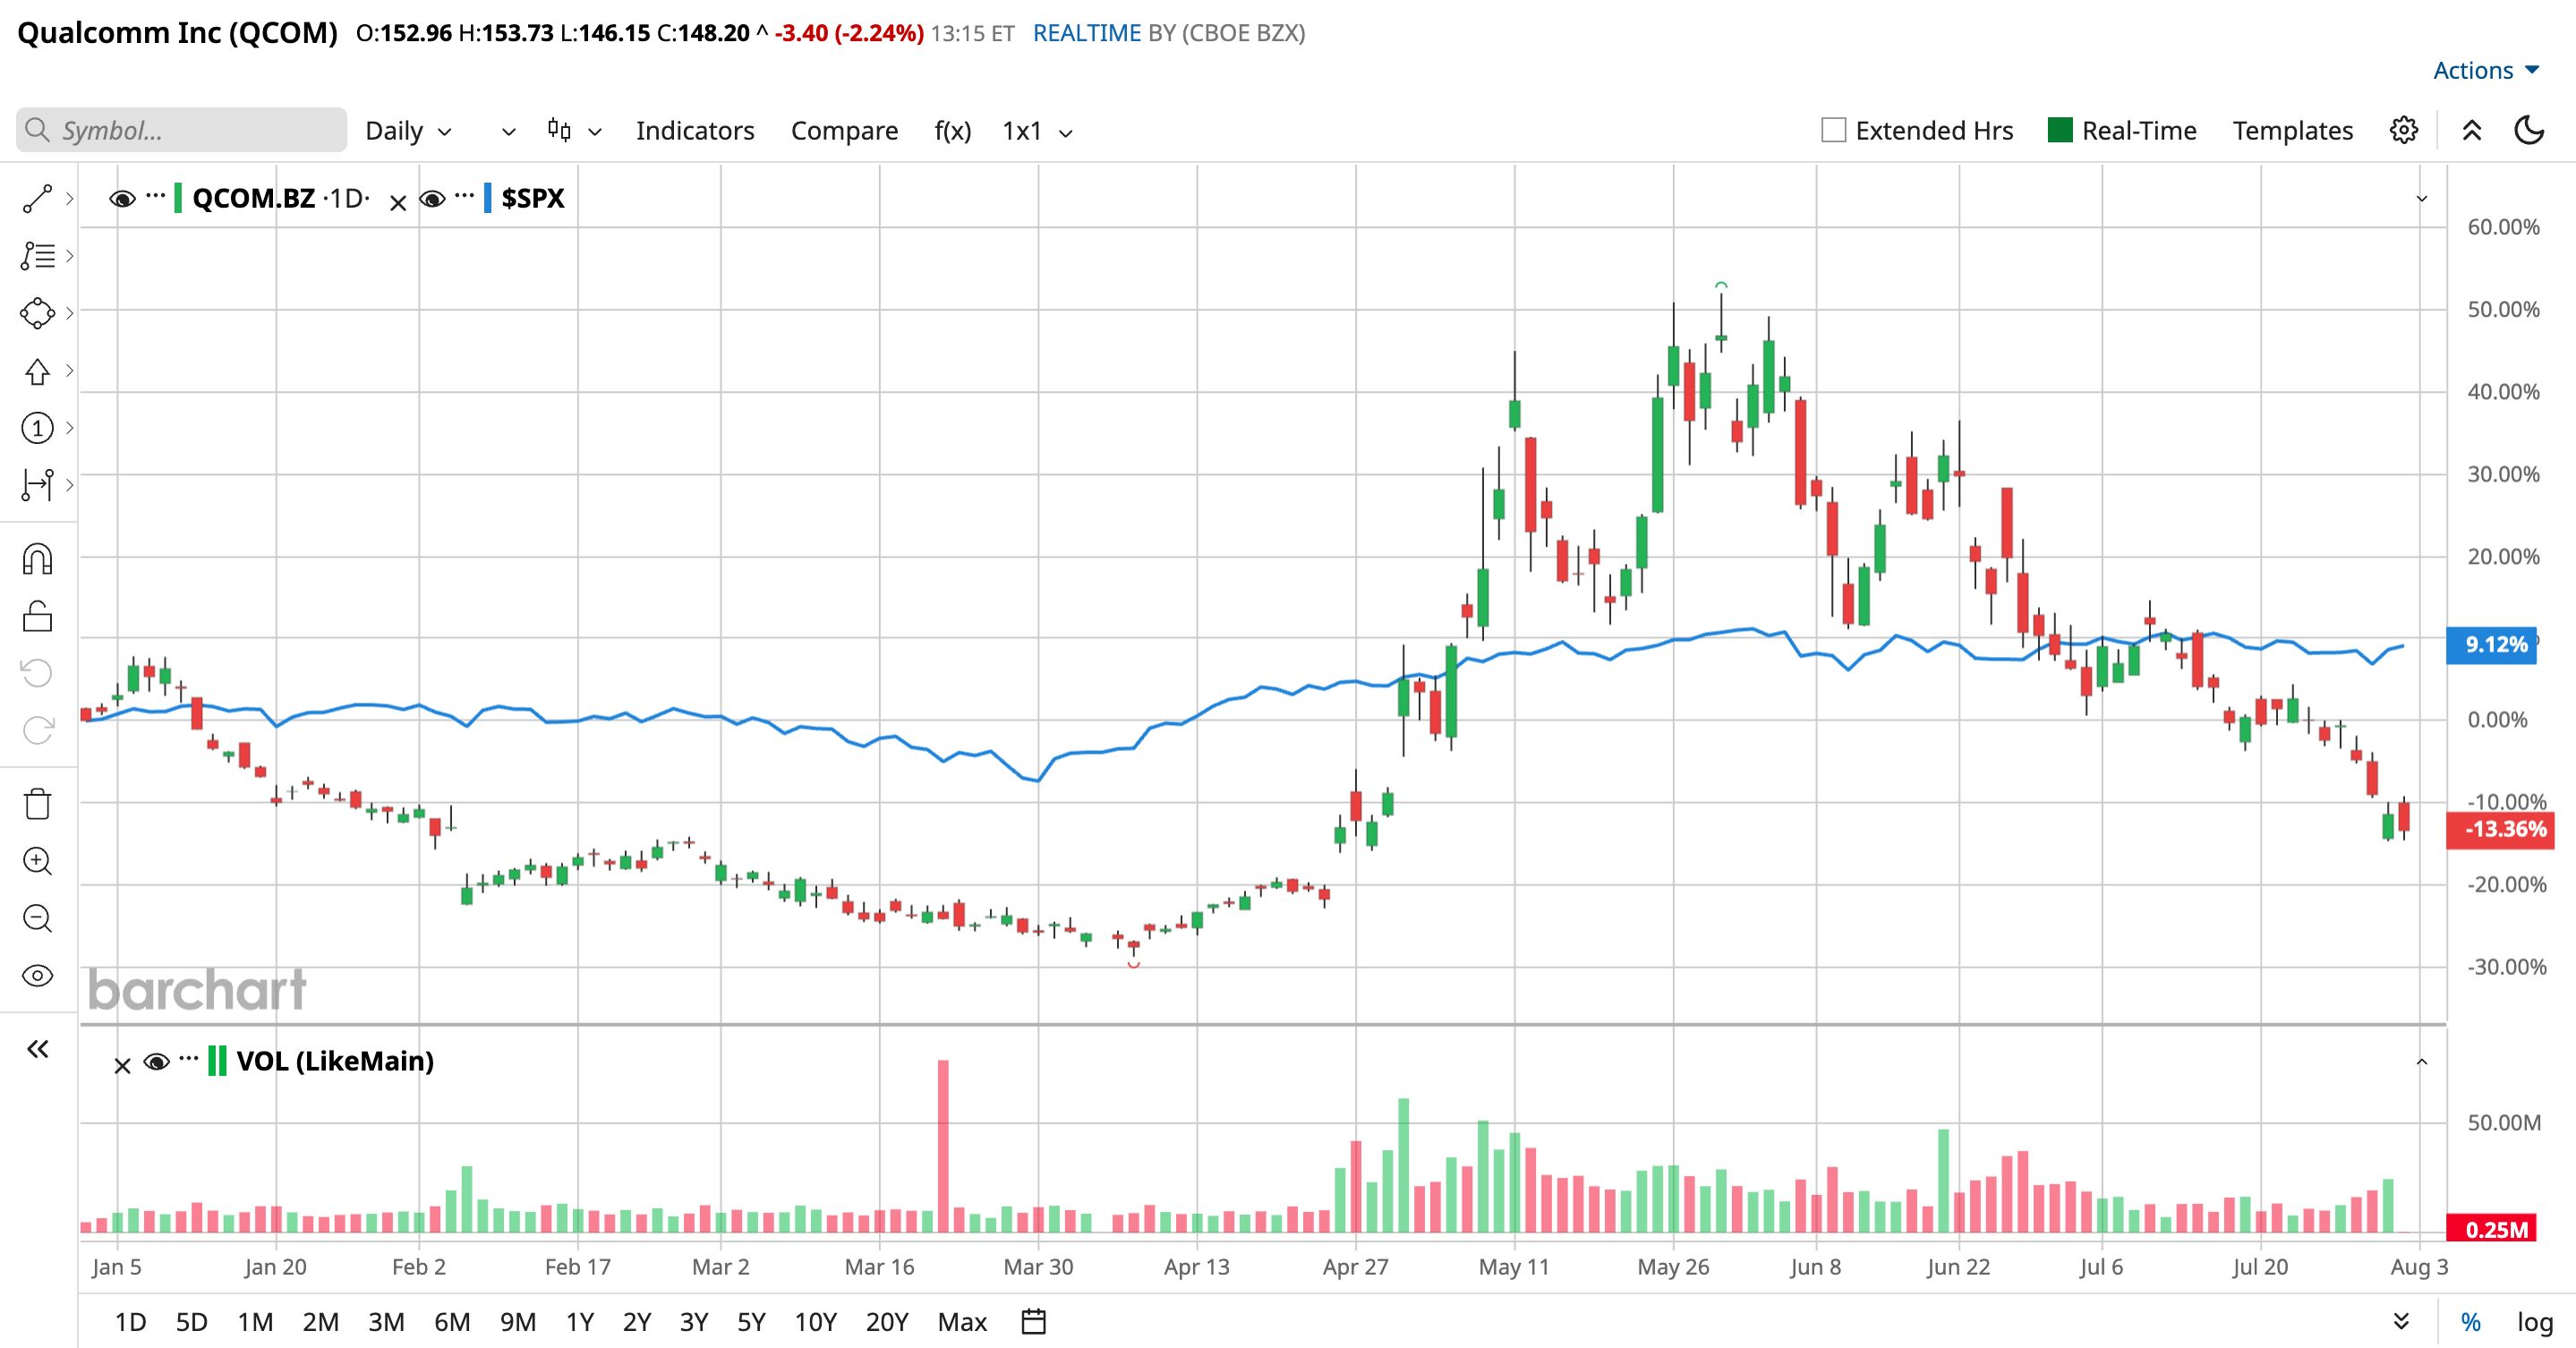Collapse the top toolbar with double chevron
Viewport: 2576px width, 1348px height.
pos(2472,130)
